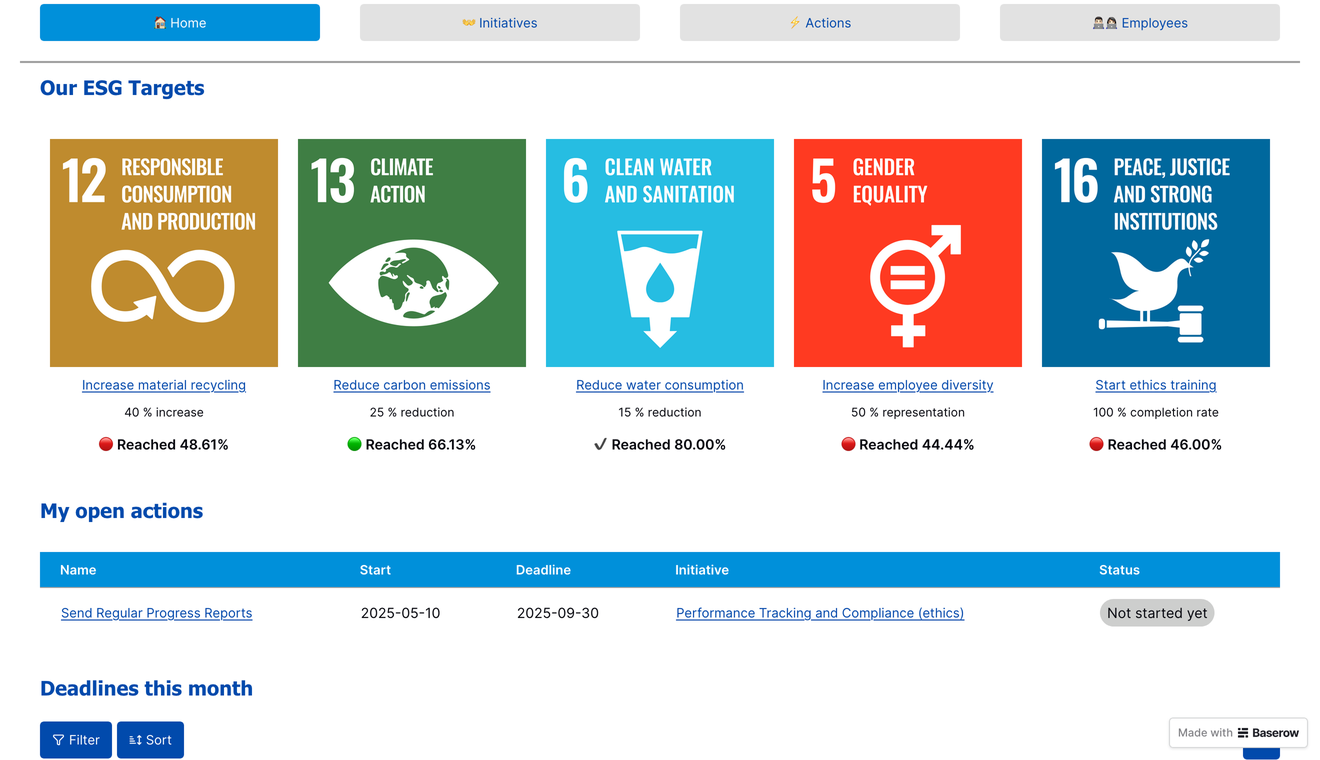Click the 'Our ESG Targets' heading

click(122, 88)
